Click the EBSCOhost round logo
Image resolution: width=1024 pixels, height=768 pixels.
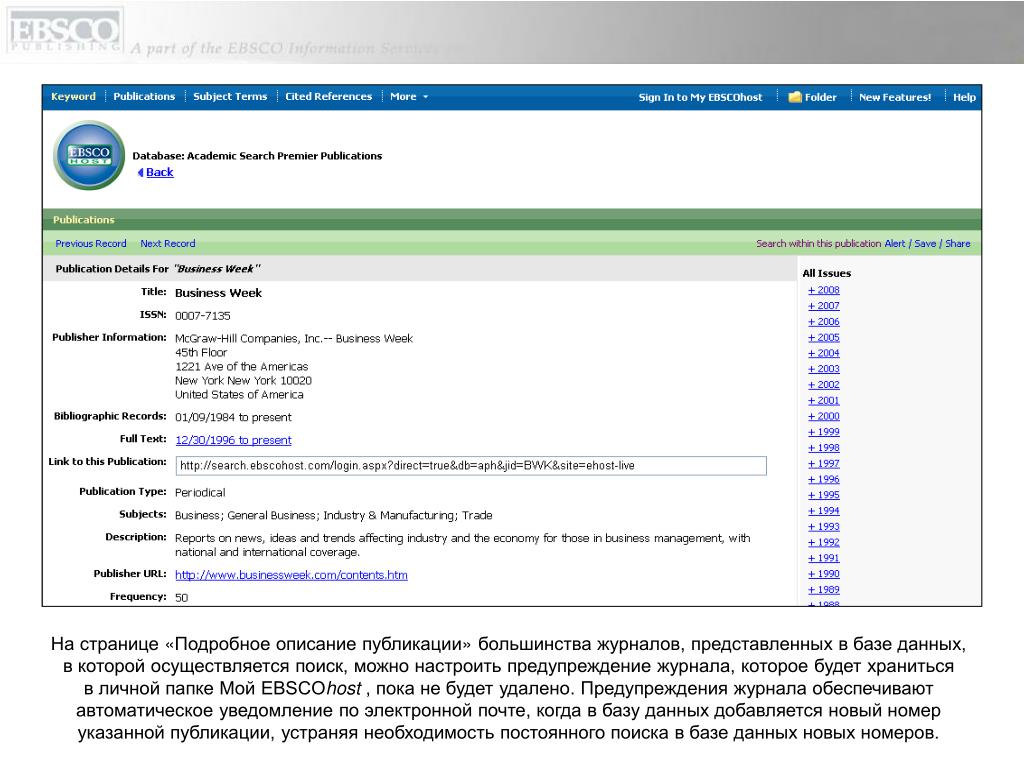pyautogui.click(x=89, y=155)
